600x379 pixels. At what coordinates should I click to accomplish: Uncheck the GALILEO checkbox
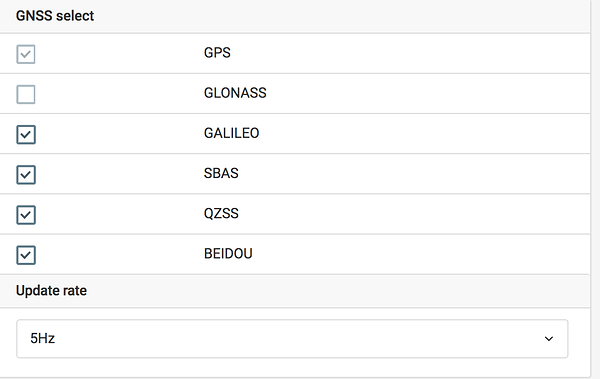26,134
